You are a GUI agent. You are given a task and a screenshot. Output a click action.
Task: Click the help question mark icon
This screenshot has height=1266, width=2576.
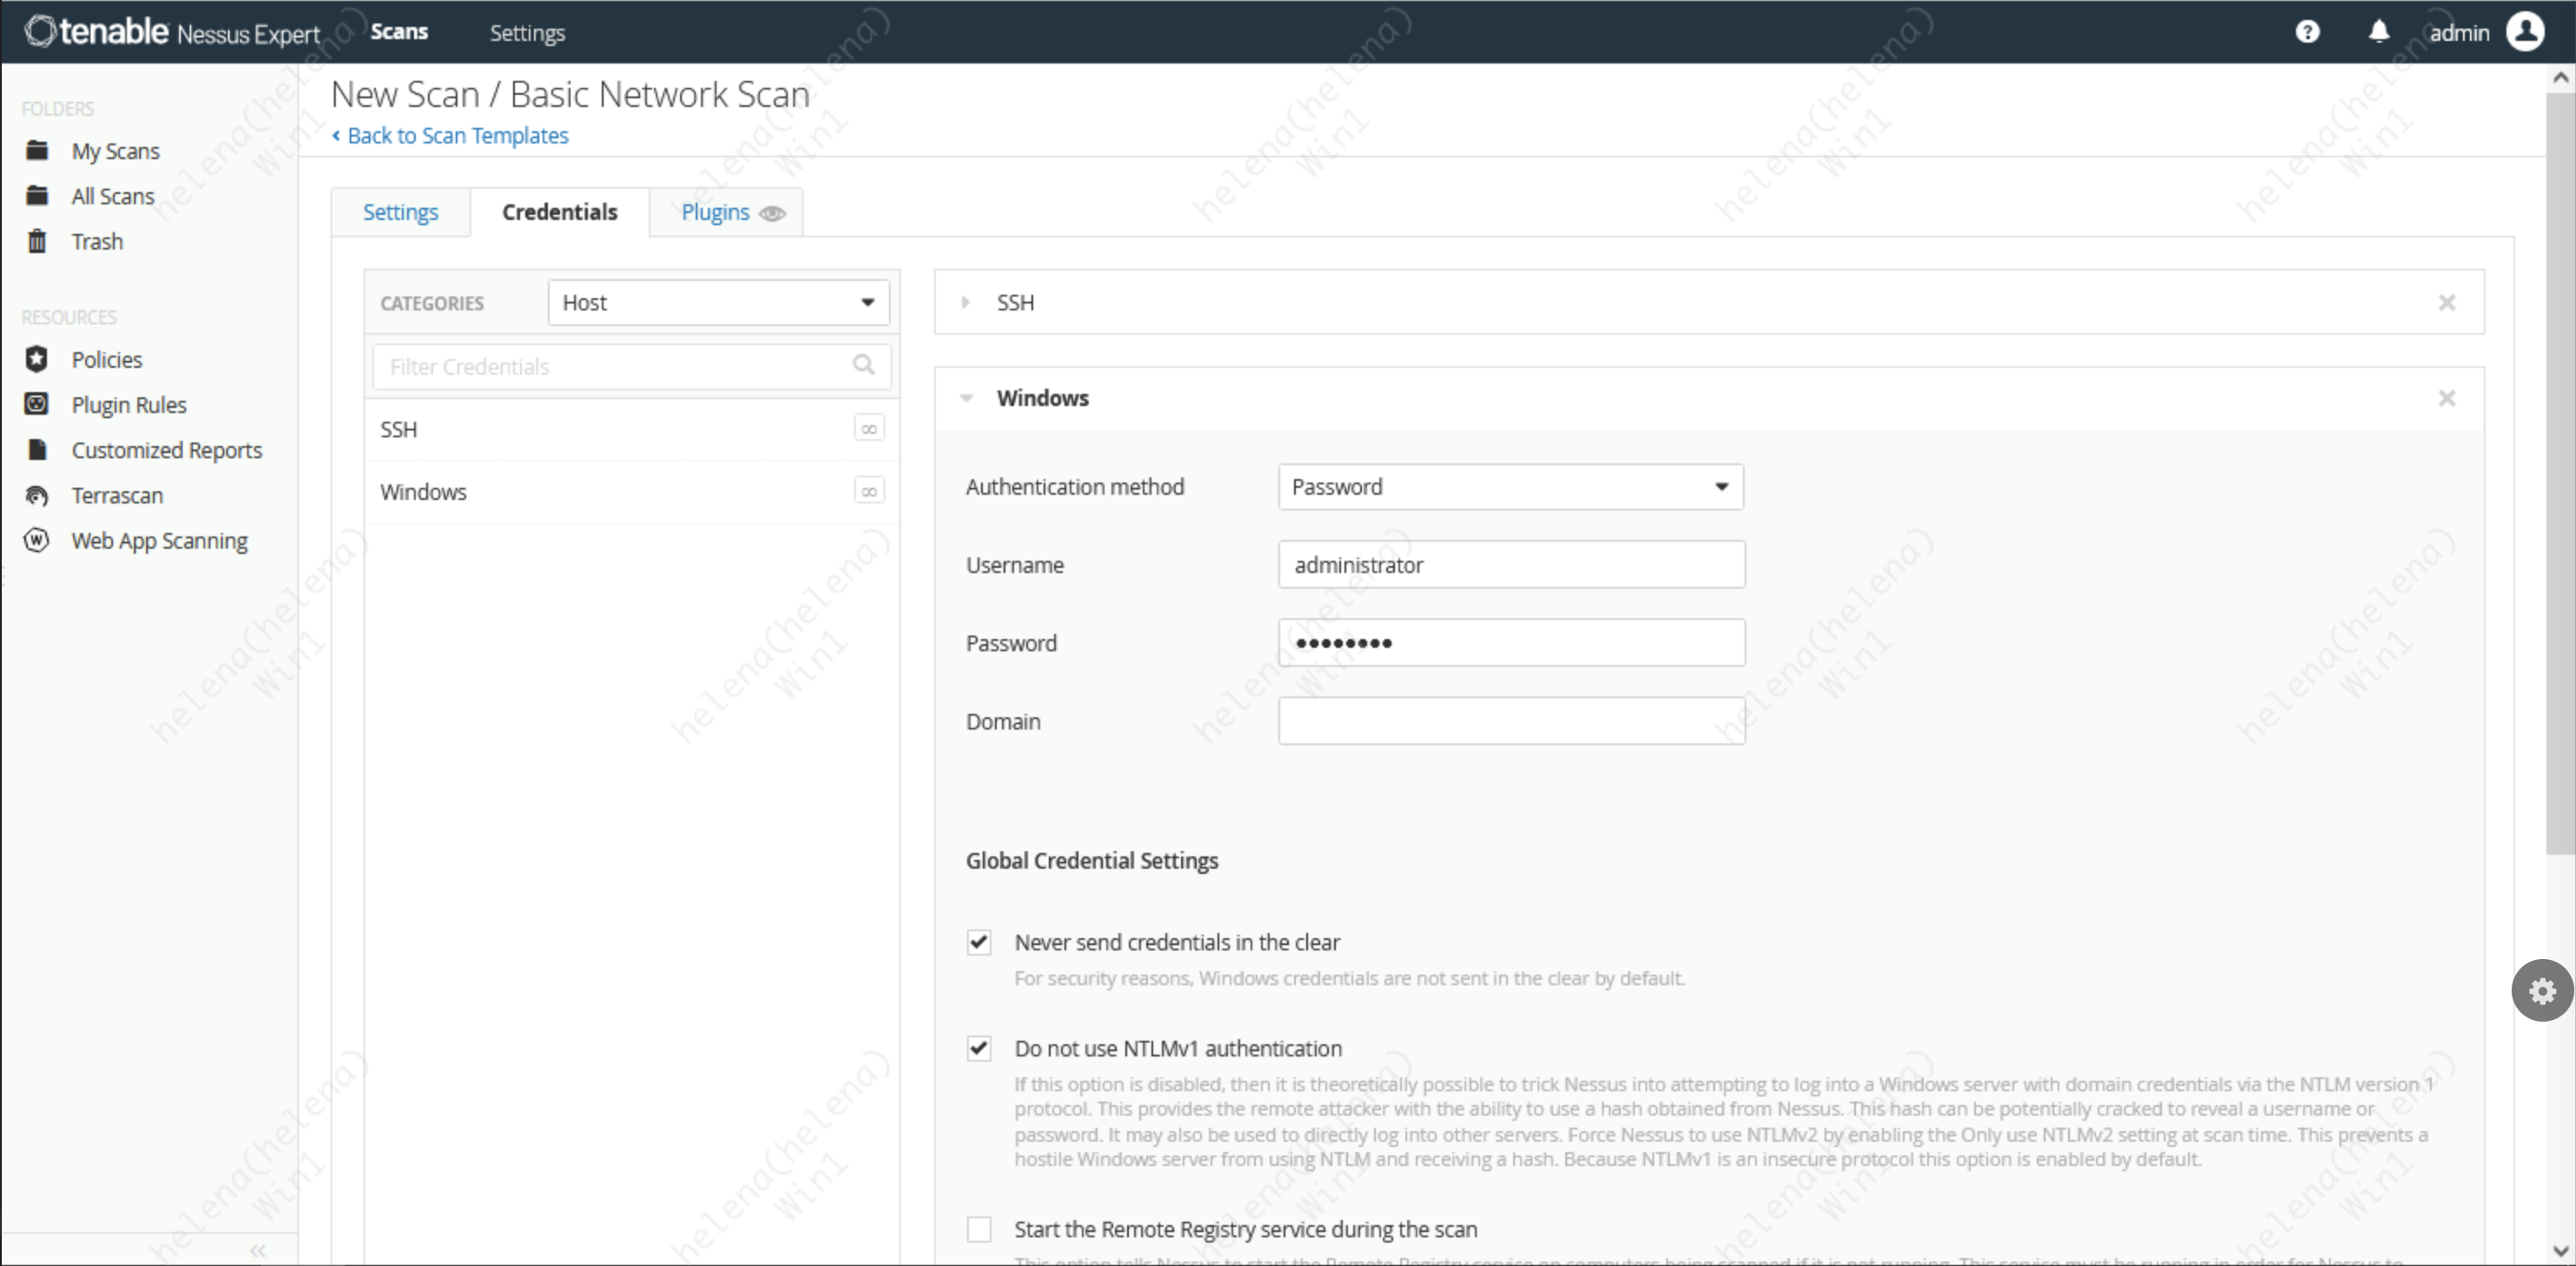pyautogui.click(x=2306, y=32)
